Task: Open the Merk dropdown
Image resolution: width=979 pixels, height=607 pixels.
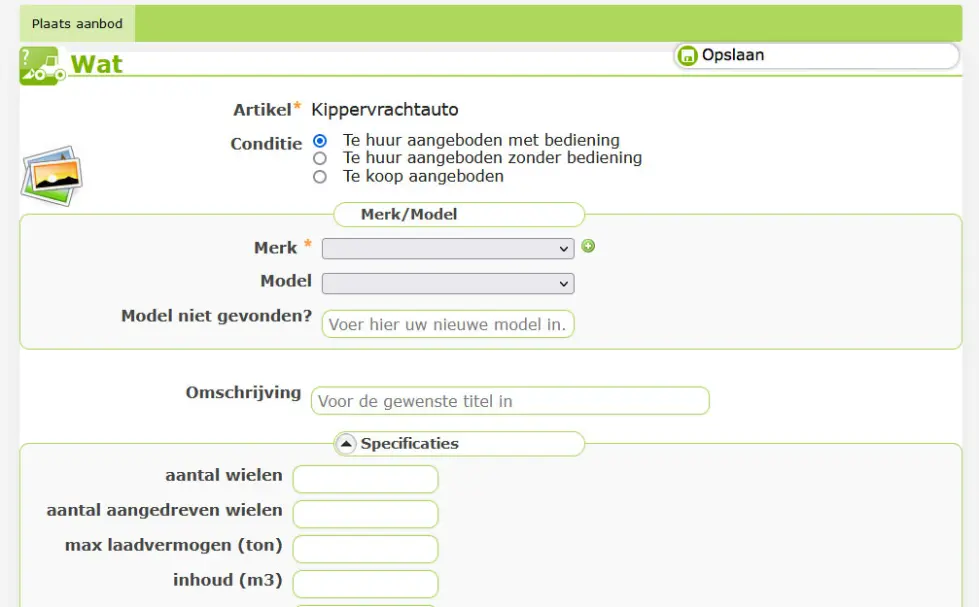Action: coord(448,248)
